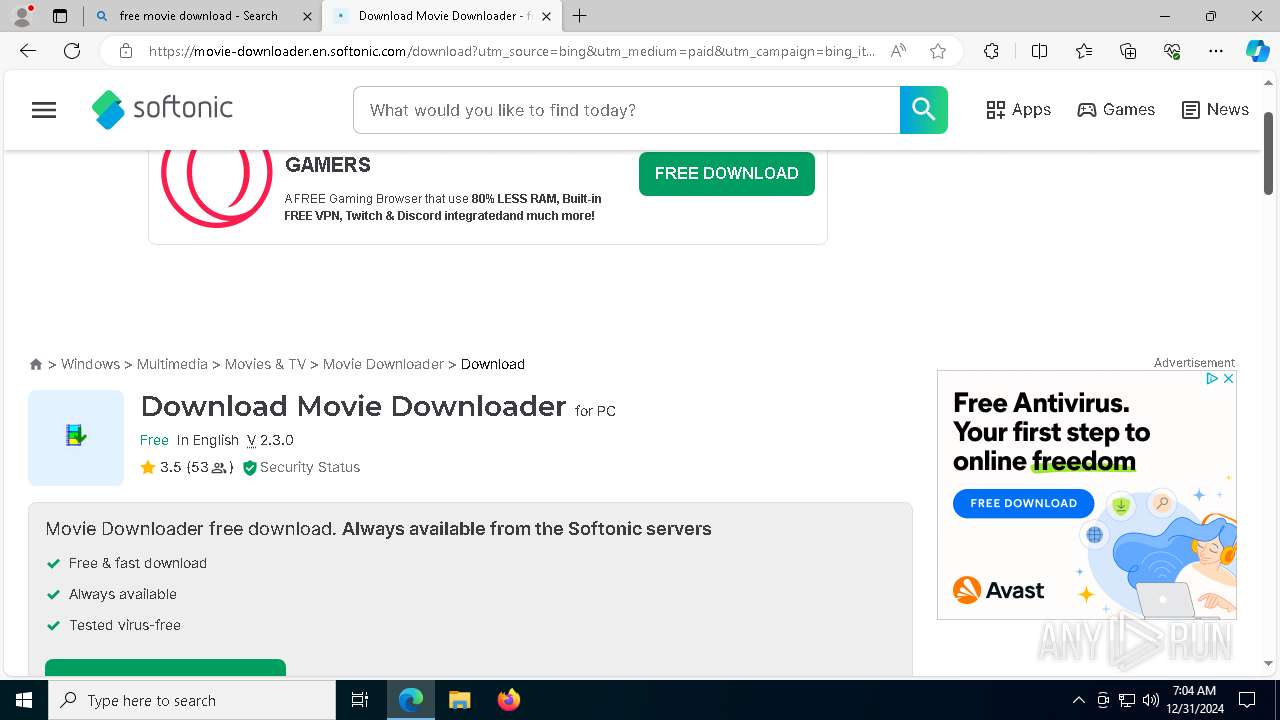Screen dimensions: 1280x720
Task: Open the Favorites list
Action: point(1084,51)
